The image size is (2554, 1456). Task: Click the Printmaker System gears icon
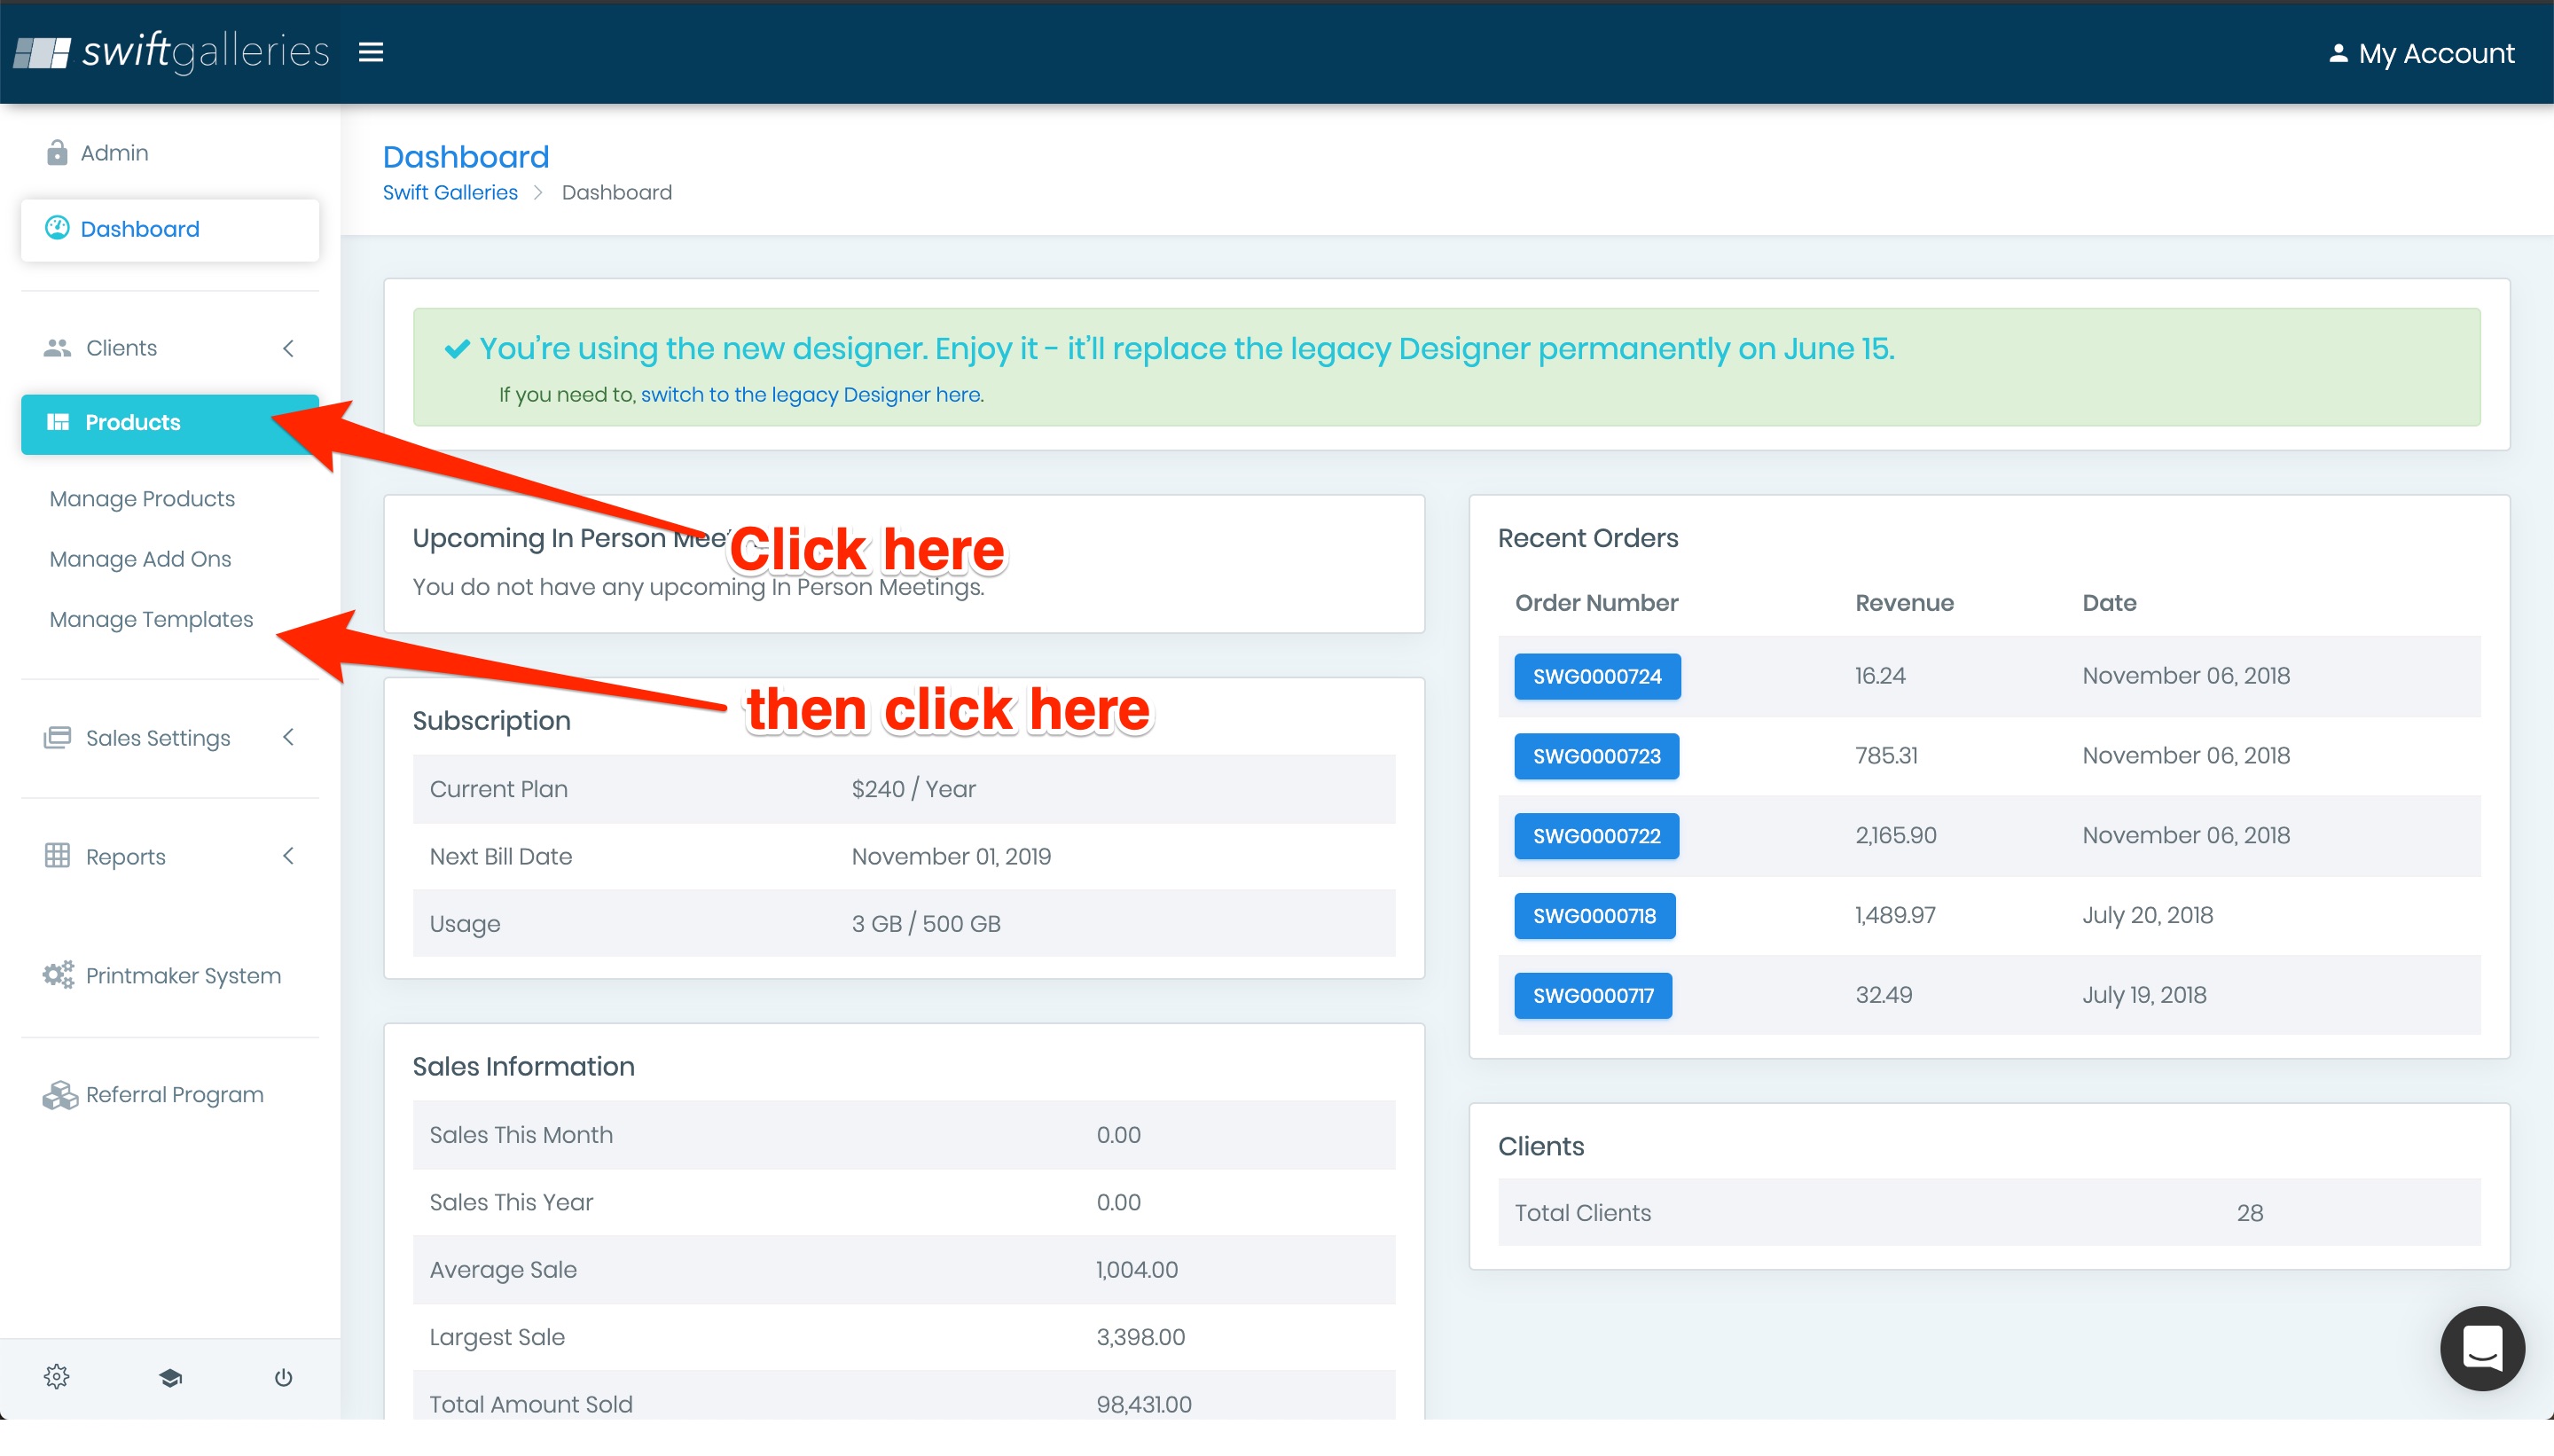coord(58,975)
